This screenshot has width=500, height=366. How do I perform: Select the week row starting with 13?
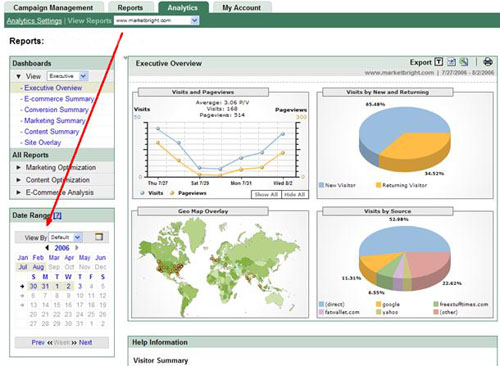(22, 305)
